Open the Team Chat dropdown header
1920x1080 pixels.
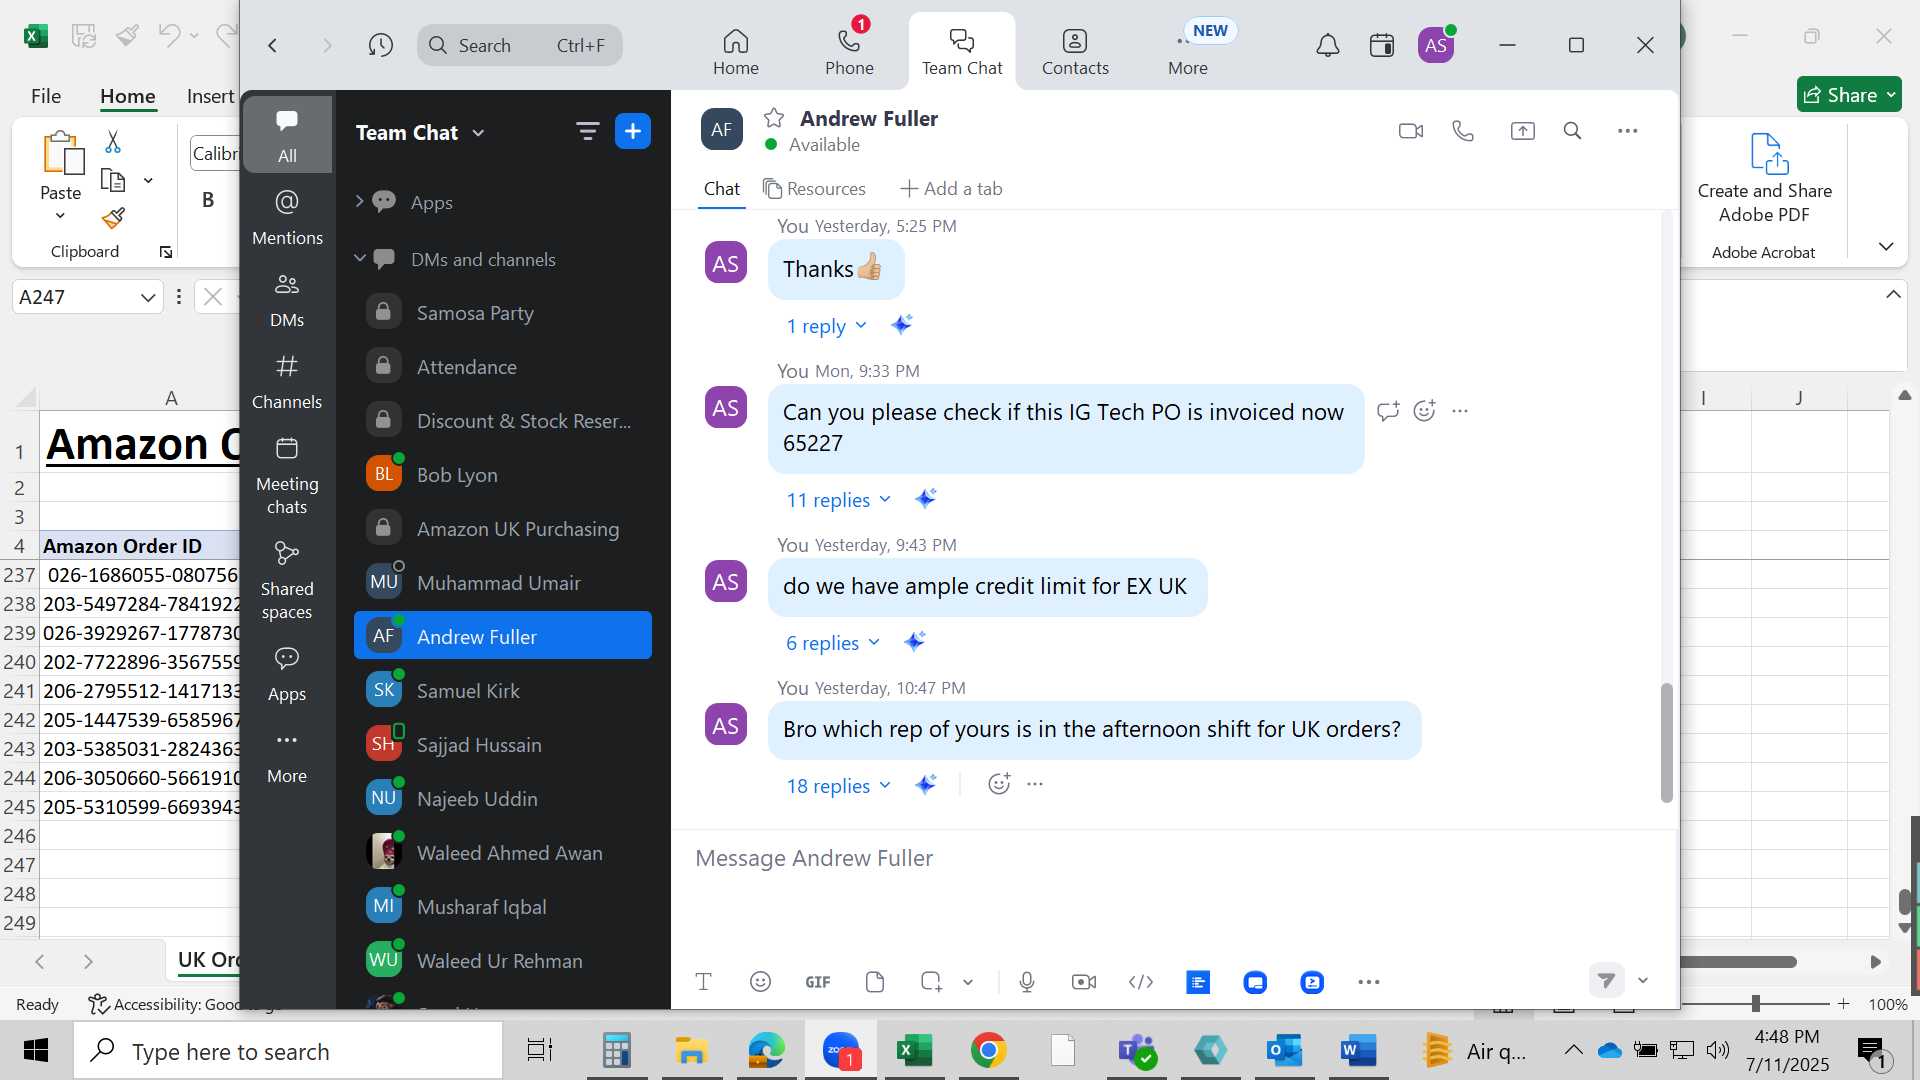pyautogui.click(x=420, y=133)
